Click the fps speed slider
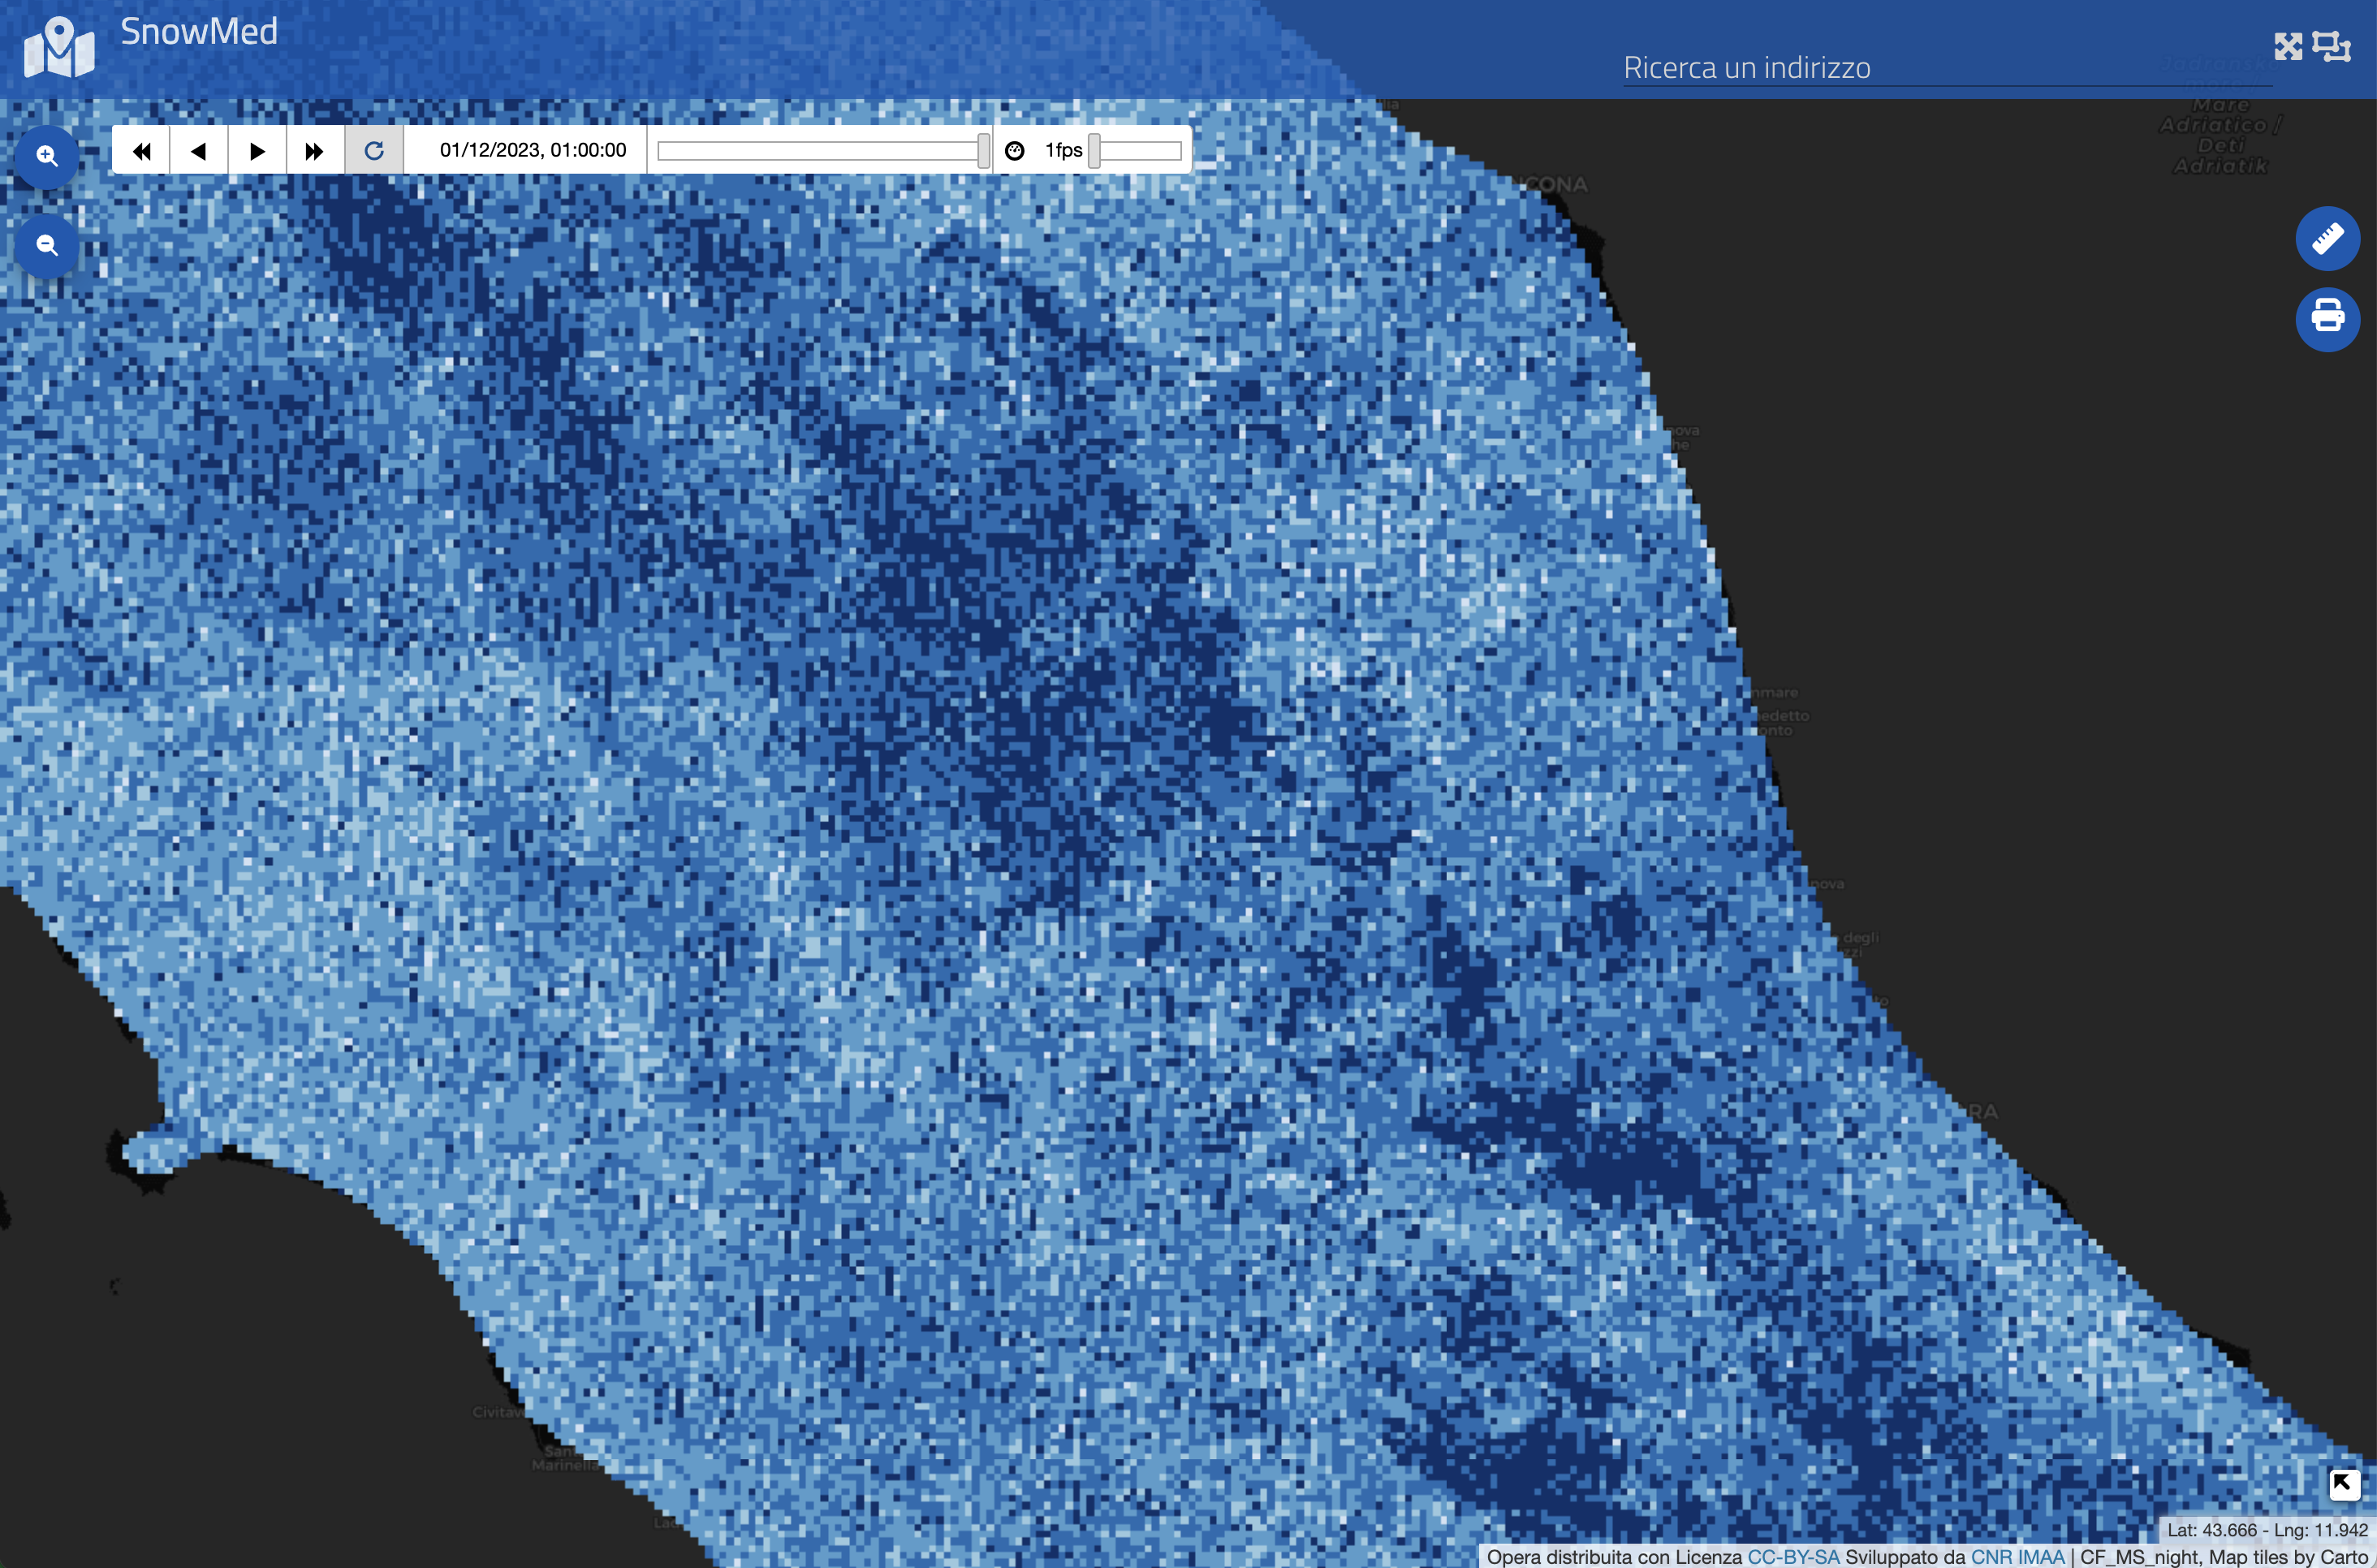Screen dimensions: 2377x1568 click(1094, 151)
